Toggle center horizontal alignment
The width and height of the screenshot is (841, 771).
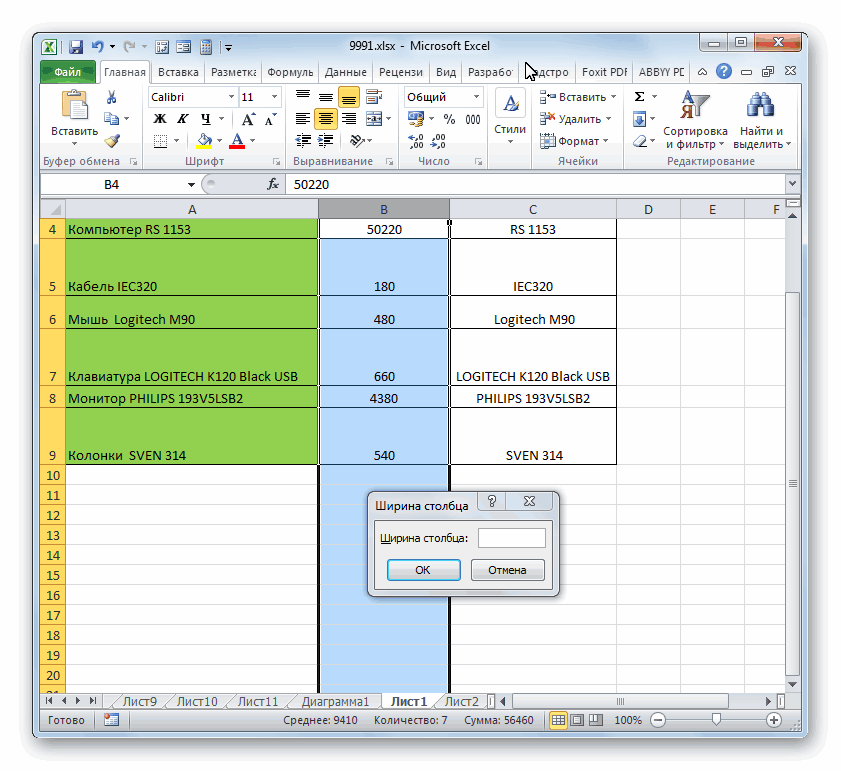tap(326, 119)
